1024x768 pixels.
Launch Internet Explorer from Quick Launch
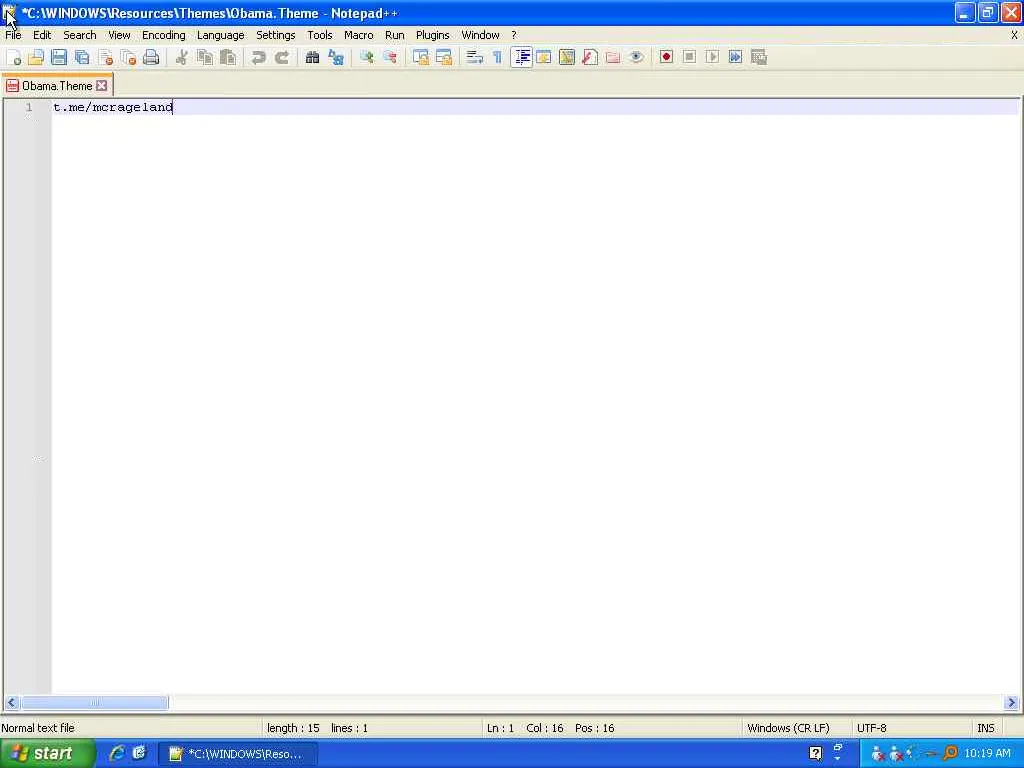click(x=117, y=754)
